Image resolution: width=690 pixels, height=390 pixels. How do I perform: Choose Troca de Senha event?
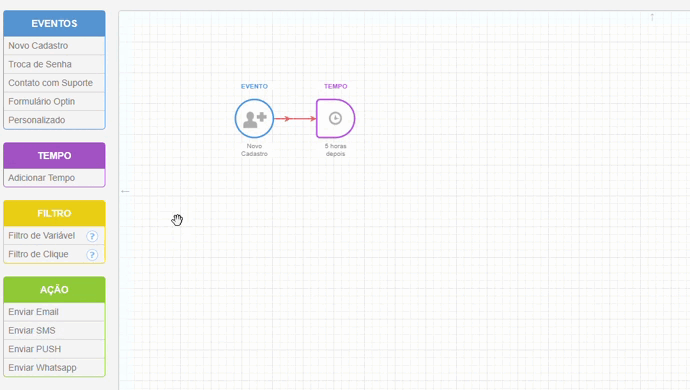[54, 64]
